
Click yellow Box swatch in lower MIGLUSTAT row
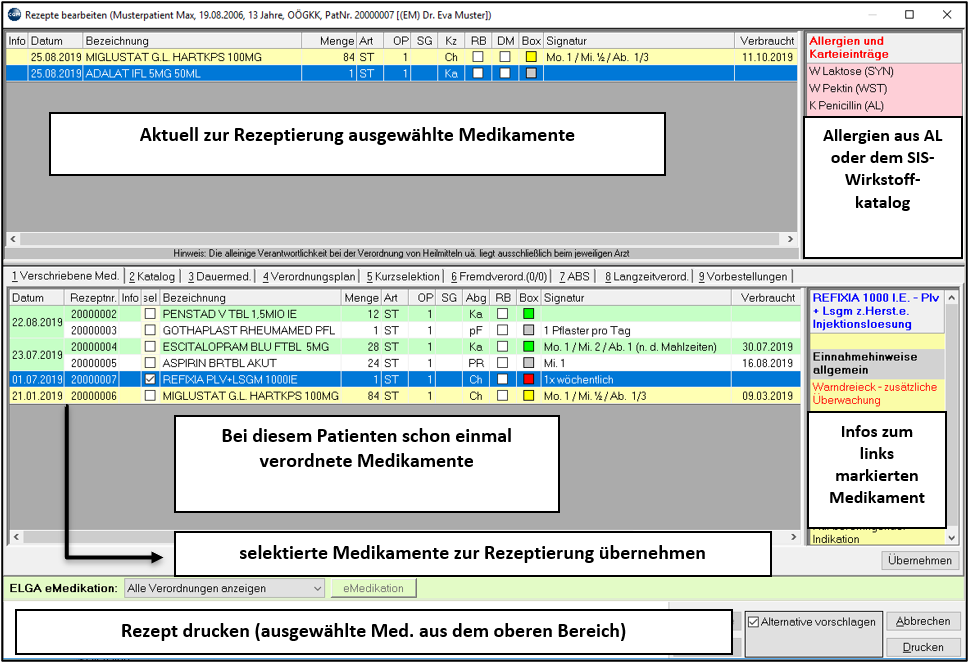pos(528,395)
